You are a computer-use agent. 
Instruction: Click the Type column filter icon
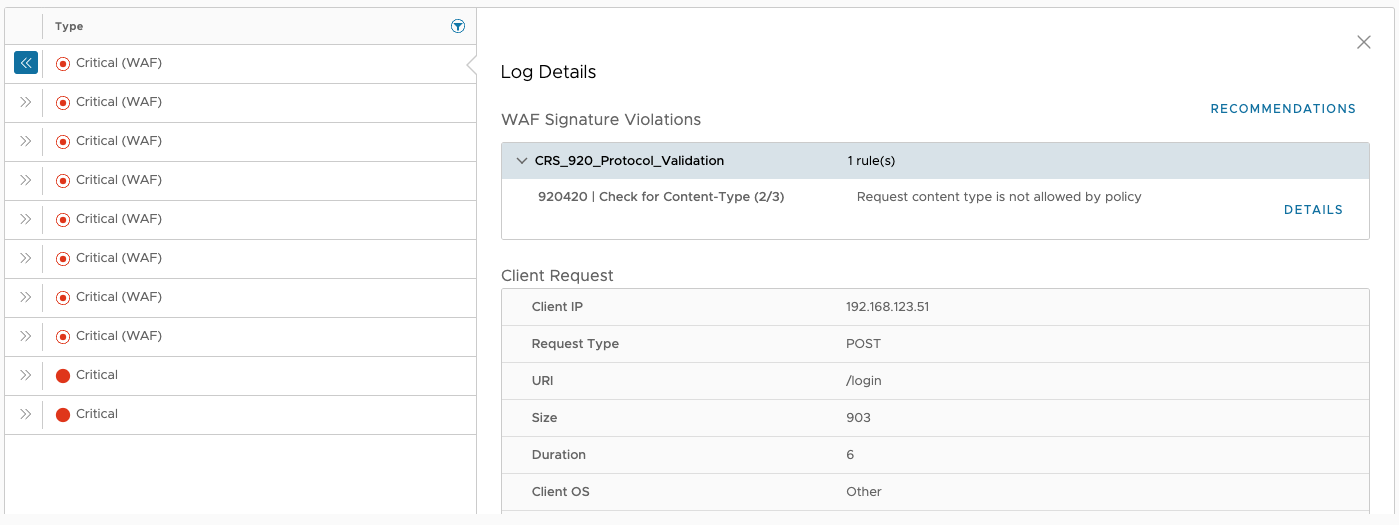coord(458,26)
